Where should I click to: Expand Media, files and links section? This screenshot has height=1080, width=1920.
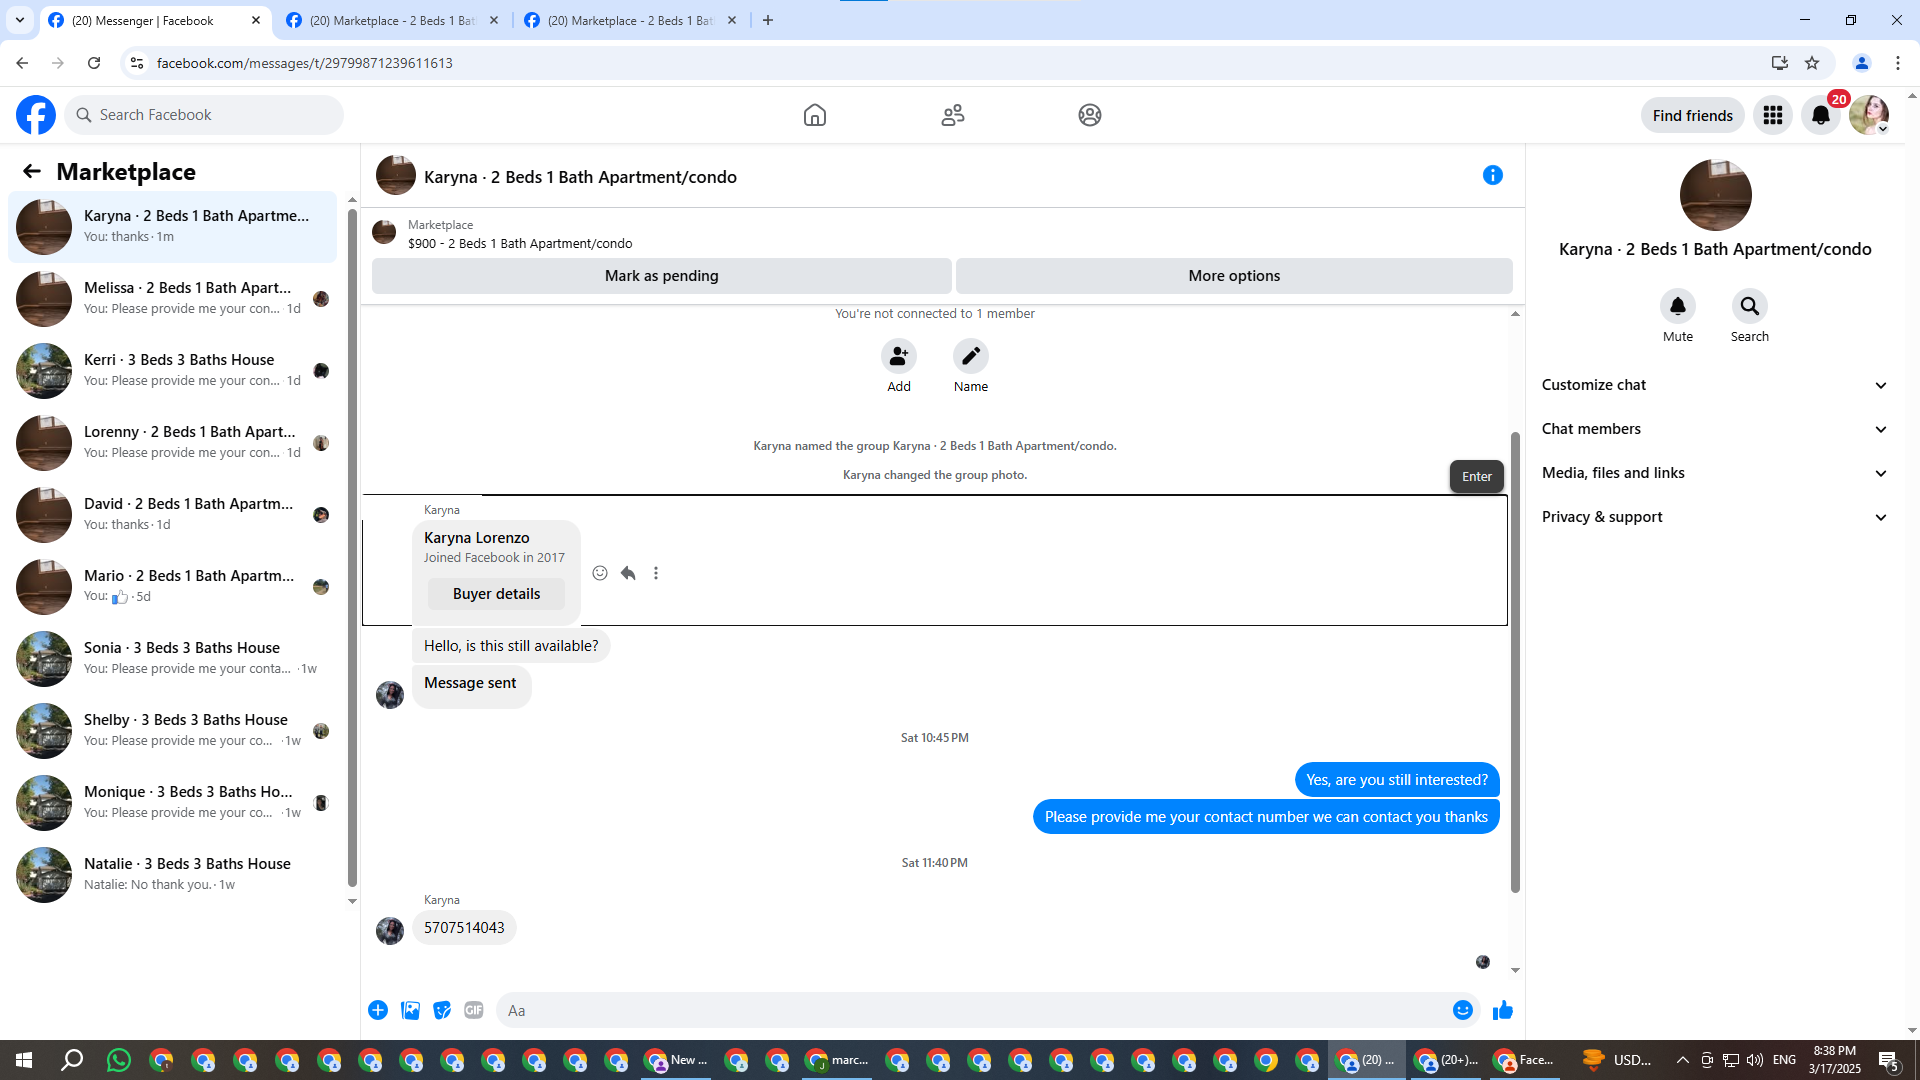pyautogui.click(x=1715, y=473)
